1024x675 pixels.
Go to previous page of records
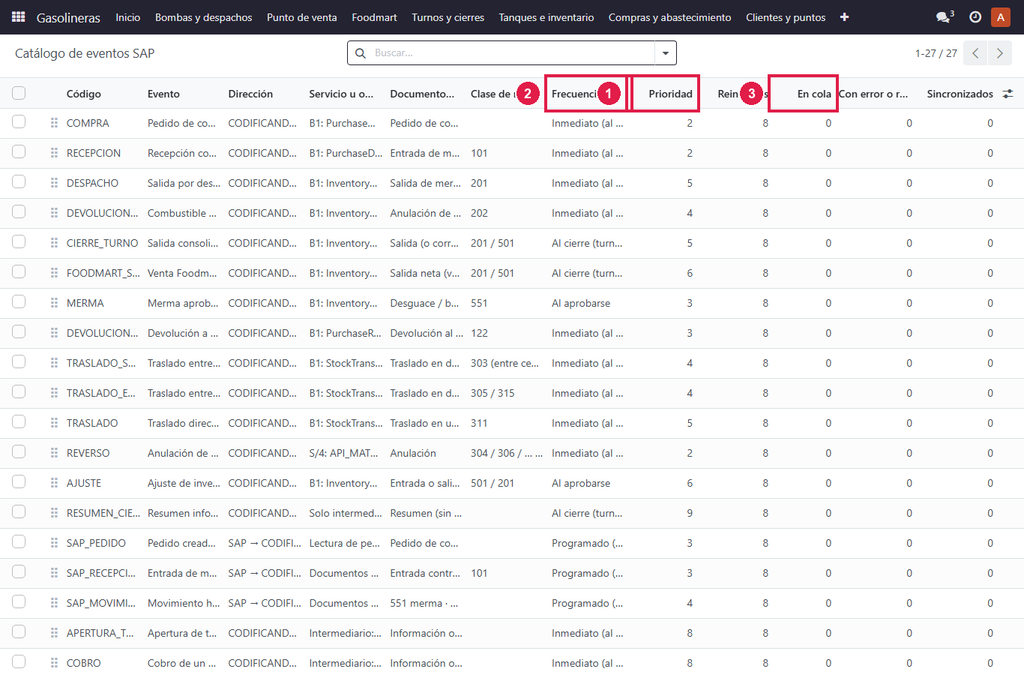(975, 53)
